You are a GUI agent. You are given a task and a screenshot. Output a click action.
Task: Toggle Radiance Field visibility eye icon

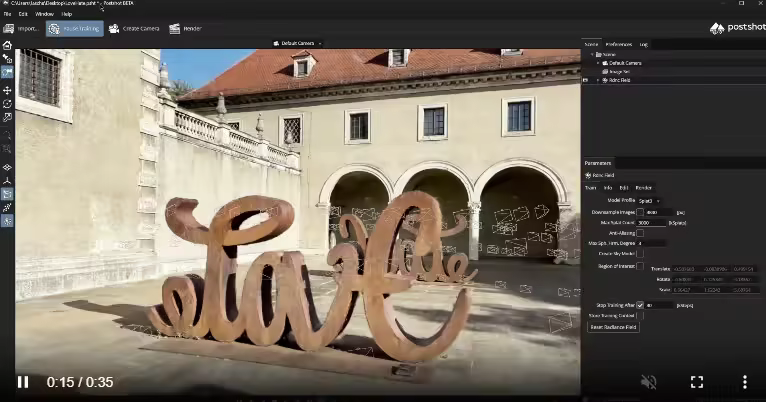(x=586, y=79)
